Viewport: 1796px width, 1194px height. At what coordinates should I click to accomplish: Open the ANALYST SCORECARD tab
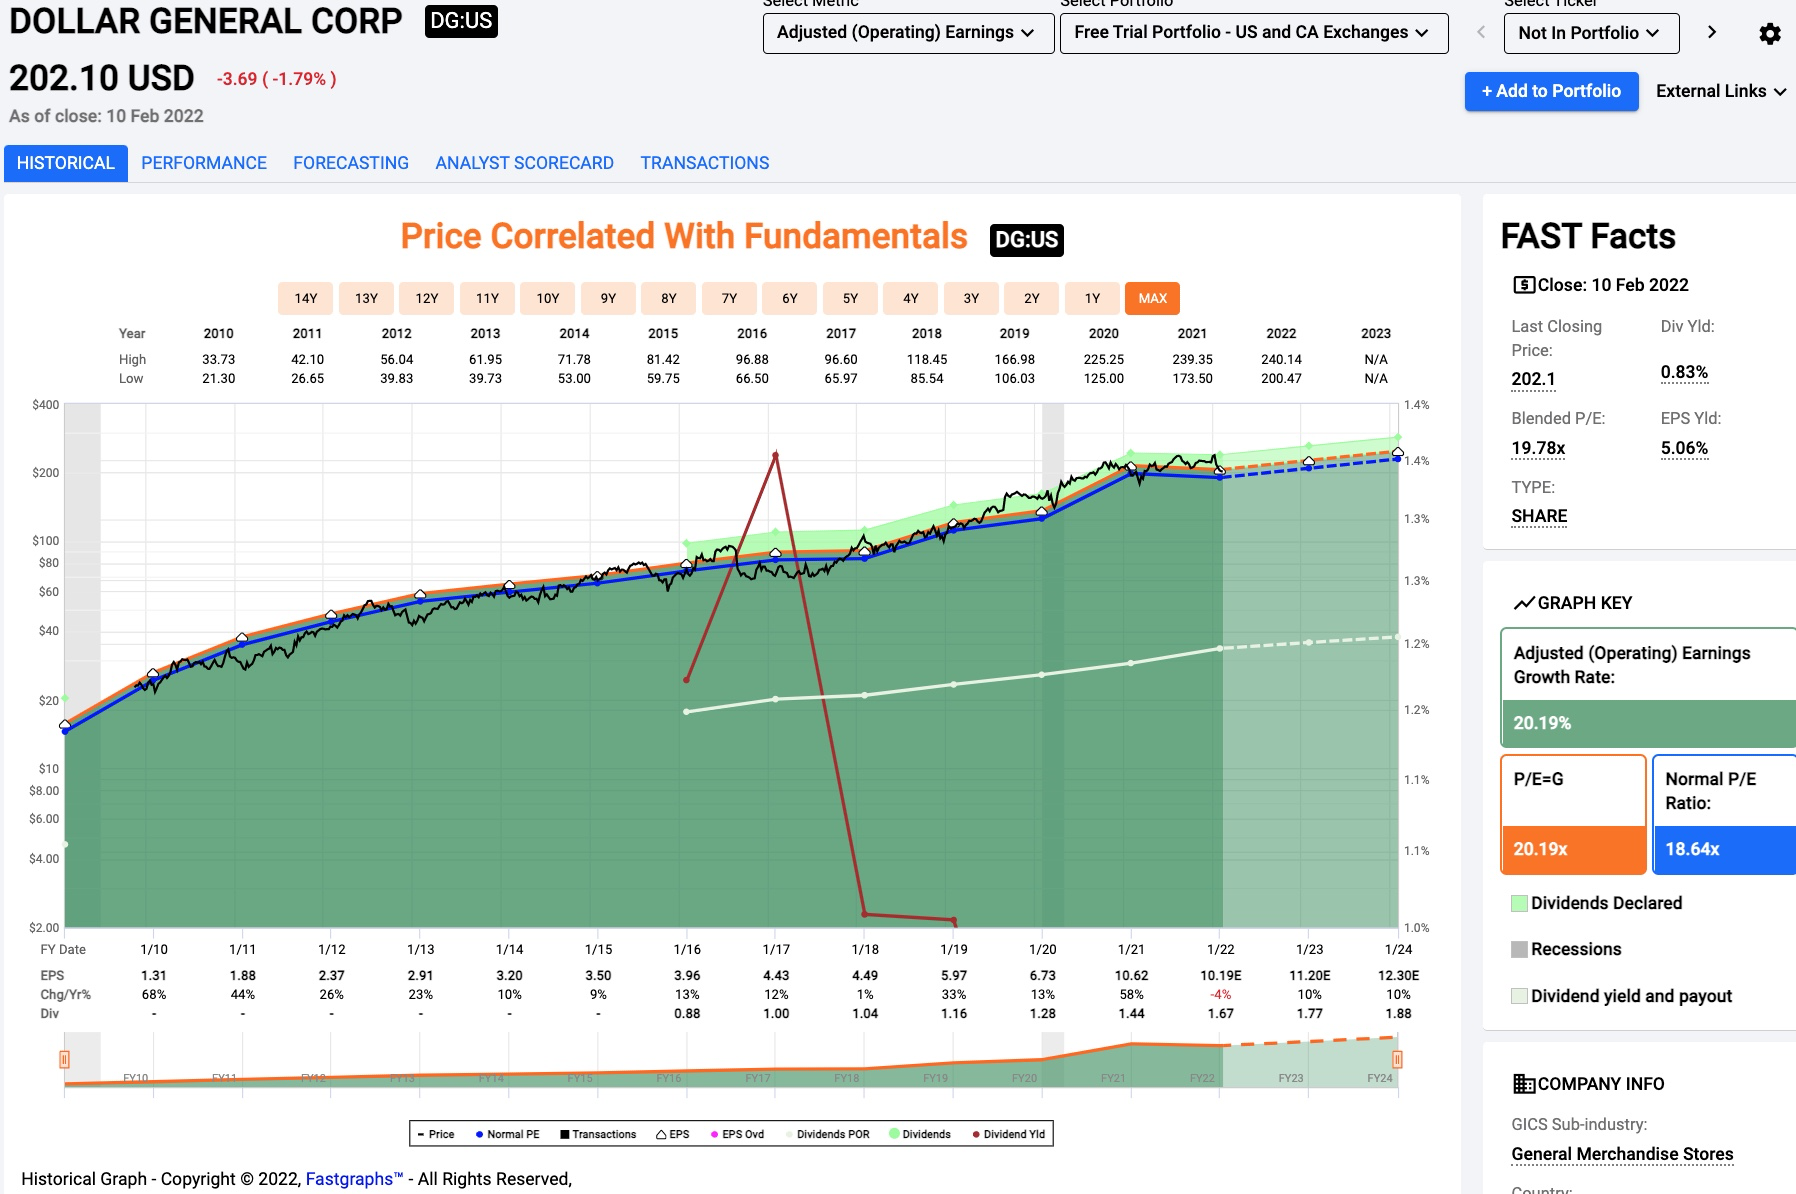point(525,163)
